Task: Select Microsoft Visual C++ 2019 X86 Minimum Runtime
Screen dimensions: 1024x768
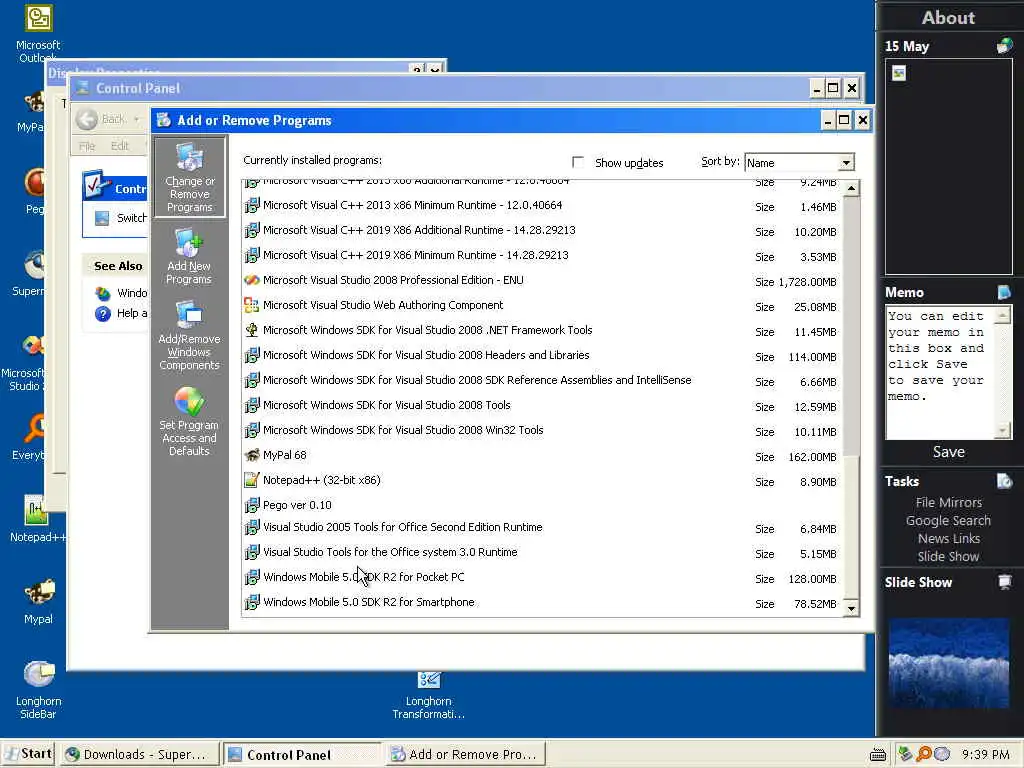Action: pos(541,255)
